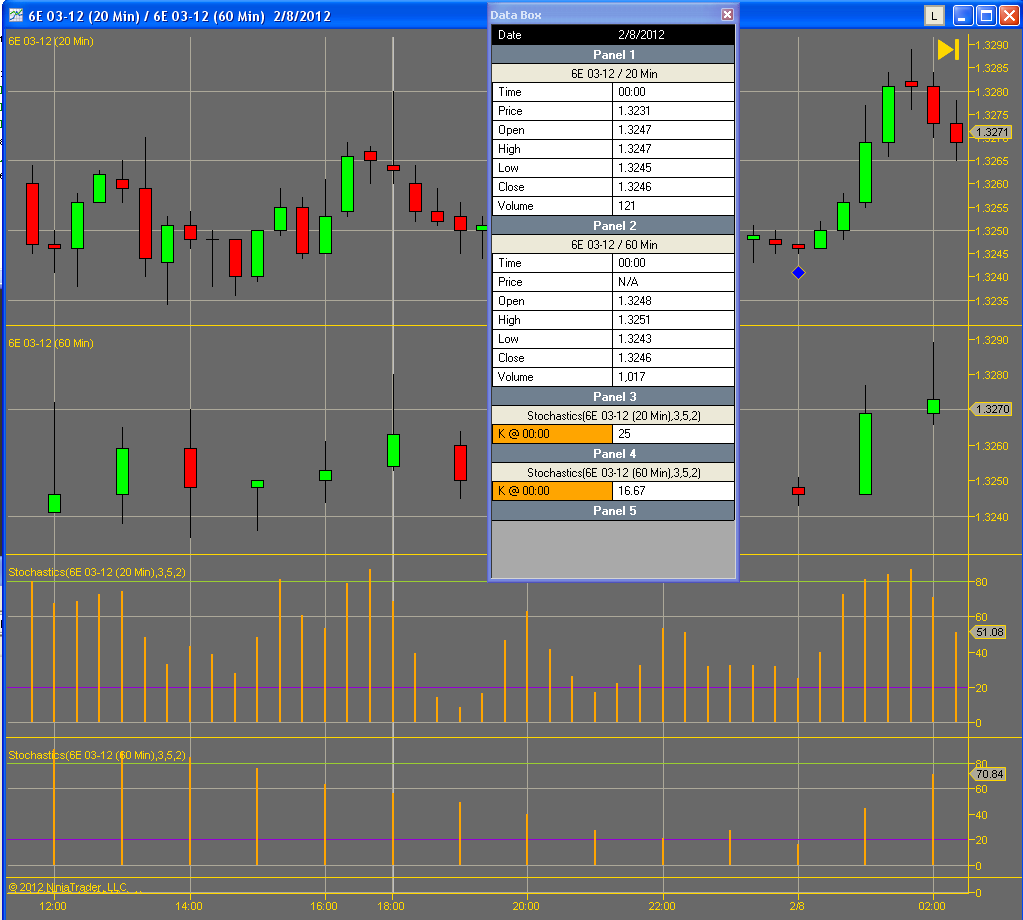Click the Panel 2 Volume value 1,017
The image size is (1023, 920).
click(673, 377)
